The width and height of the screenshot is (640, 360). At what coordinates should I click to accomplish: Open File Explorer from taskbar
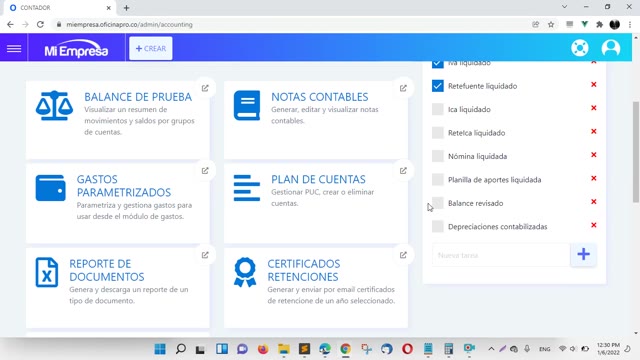click(284, 349)
